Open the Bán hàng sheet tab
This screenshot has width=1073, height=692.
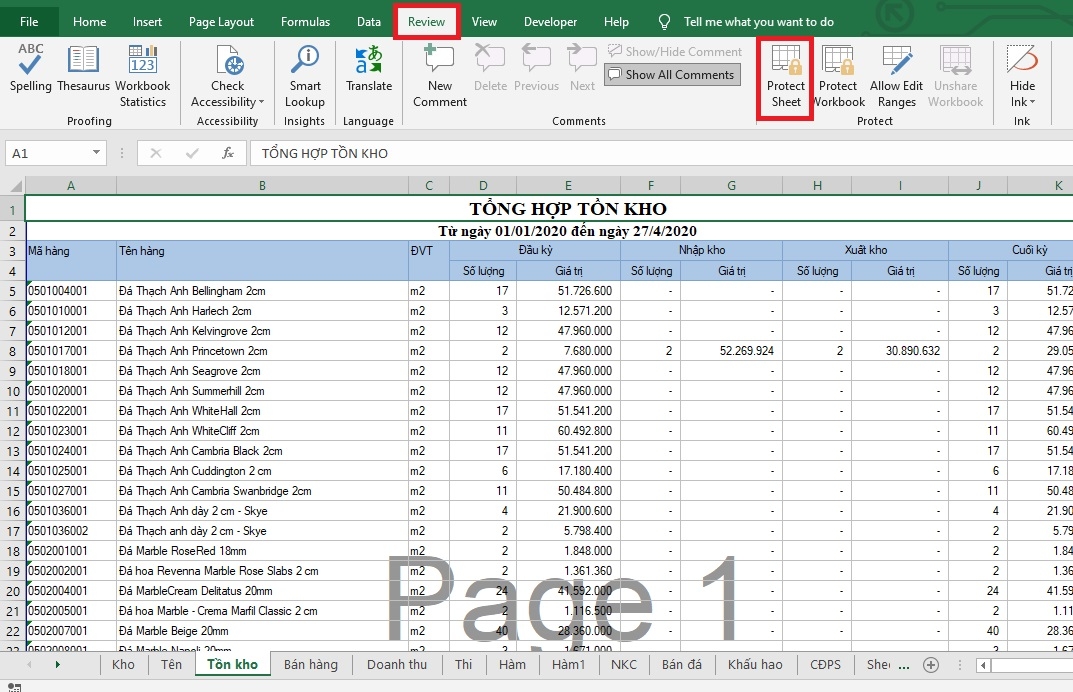(310, 665)
